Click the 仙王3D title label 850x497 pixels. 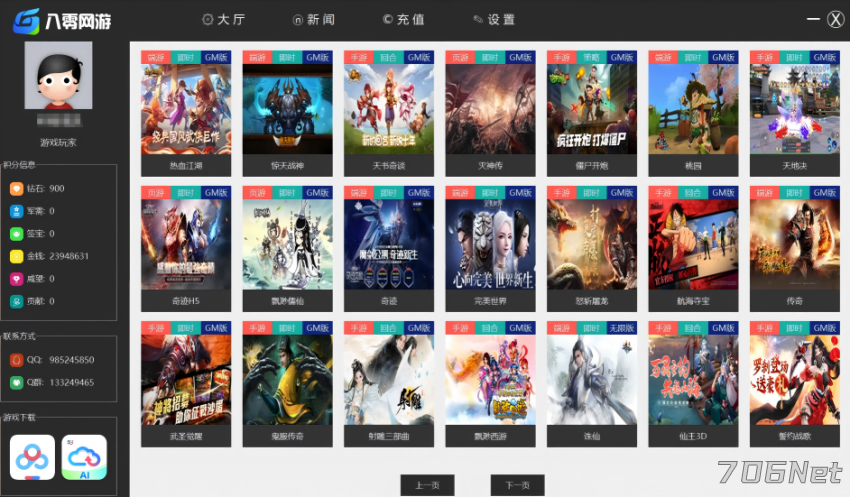(x=693, y=436)
